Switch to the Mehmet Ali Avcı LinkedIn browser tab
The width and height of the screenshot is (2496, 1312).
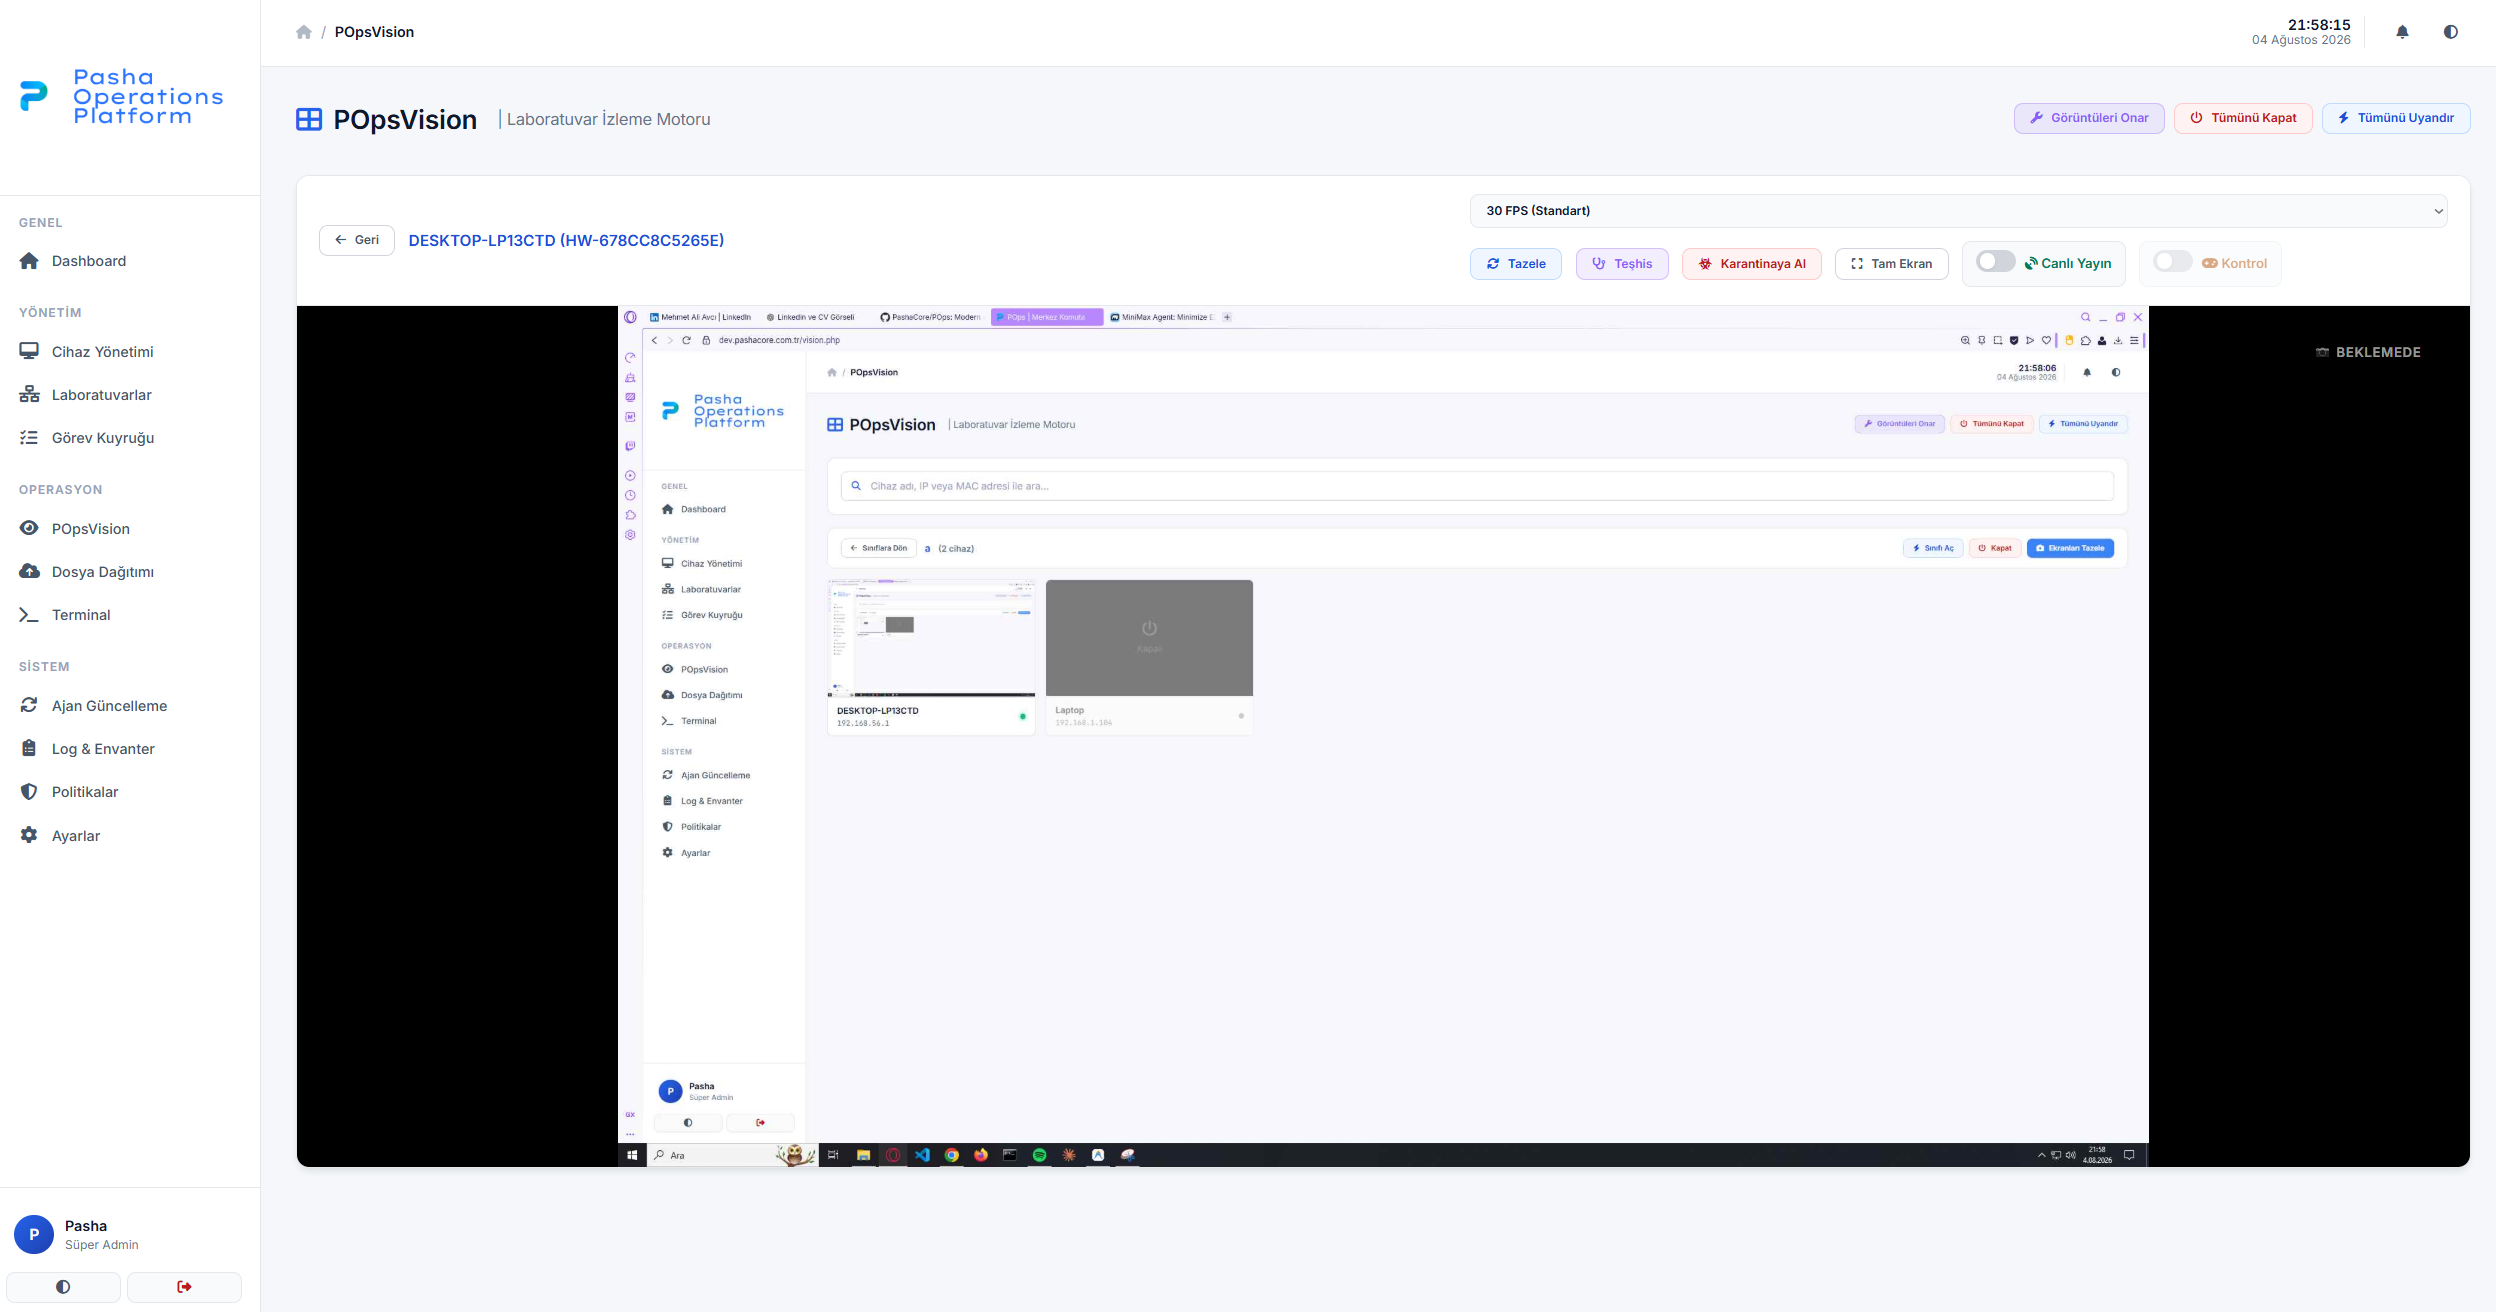pos(701,317)
